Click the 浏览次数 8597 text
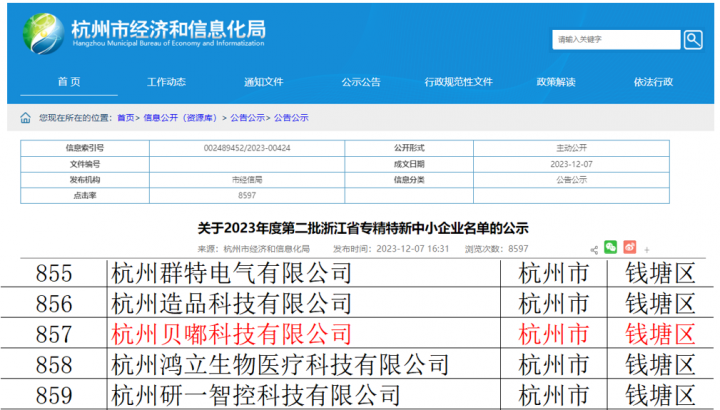Viewport: 720px width, 410px height. pyautogui.click(x=496, y=249)
